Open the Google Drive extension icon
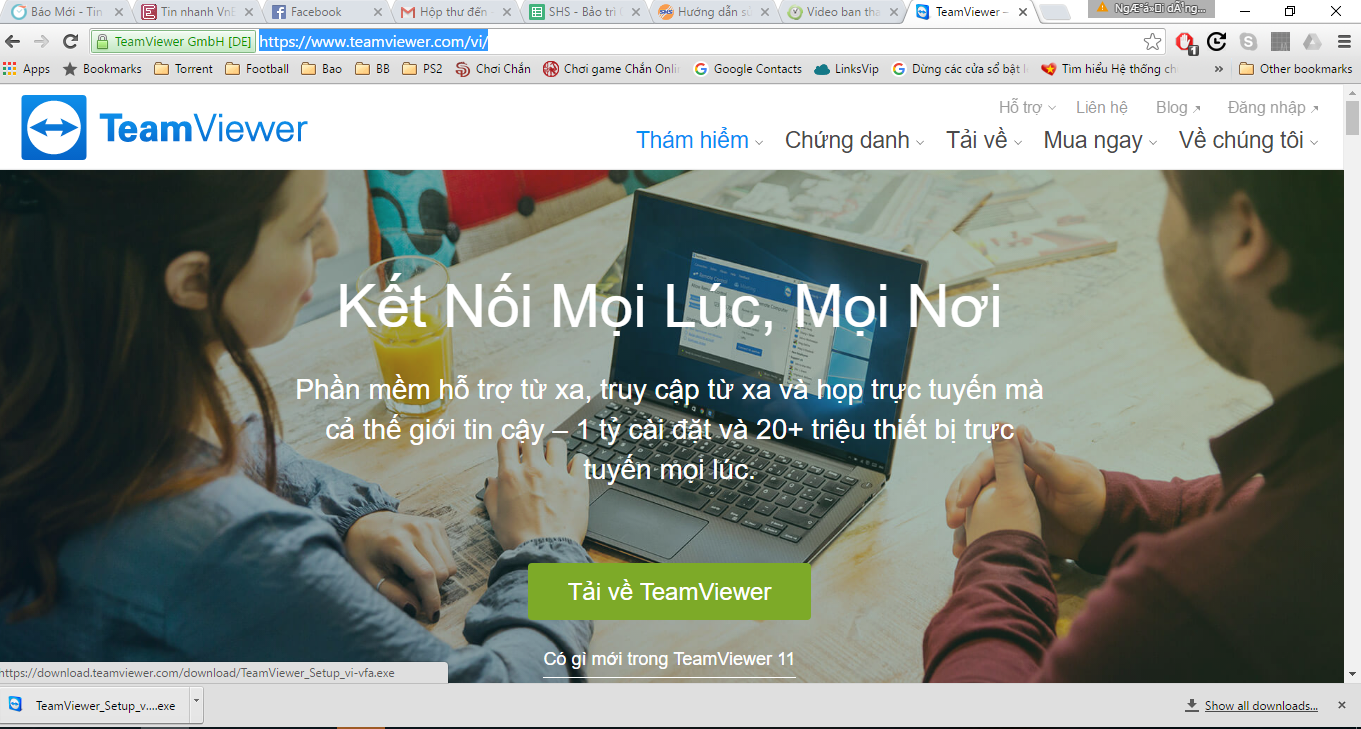 tap(1312, 42)
